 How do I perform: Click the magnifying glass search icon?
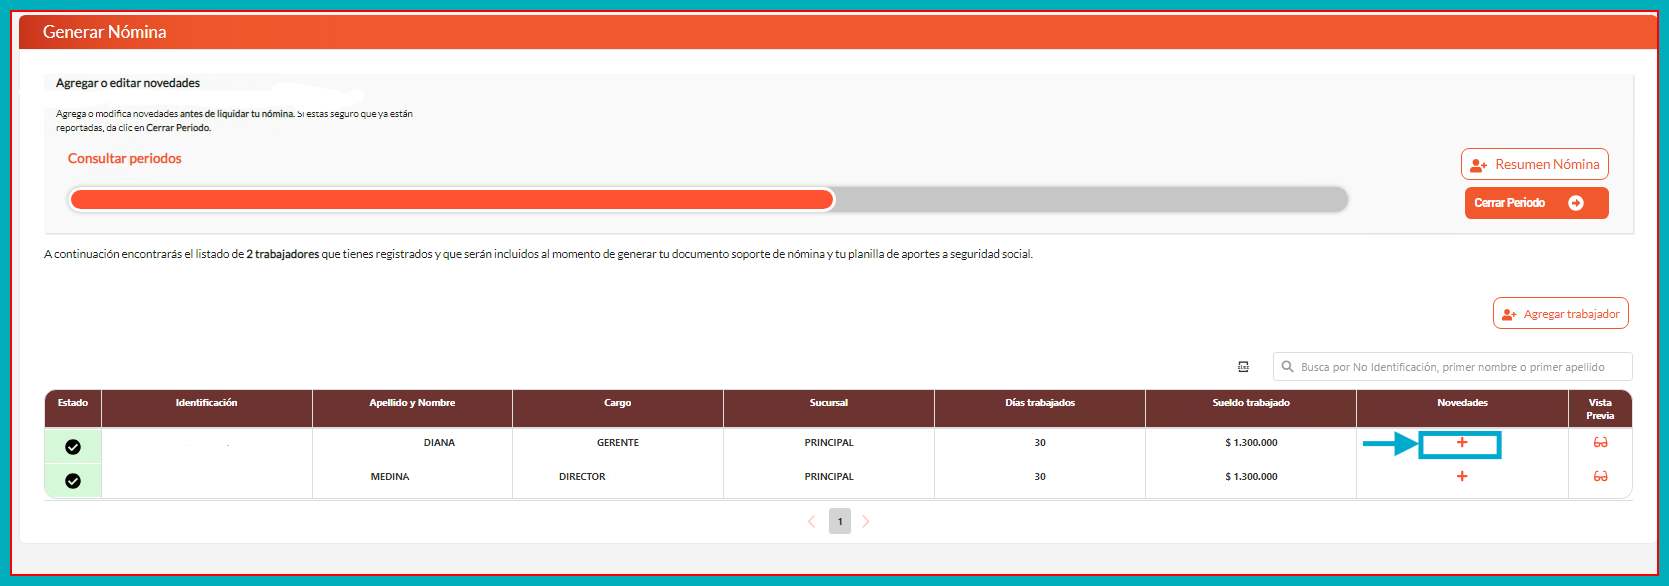(x=1288, y=367)
